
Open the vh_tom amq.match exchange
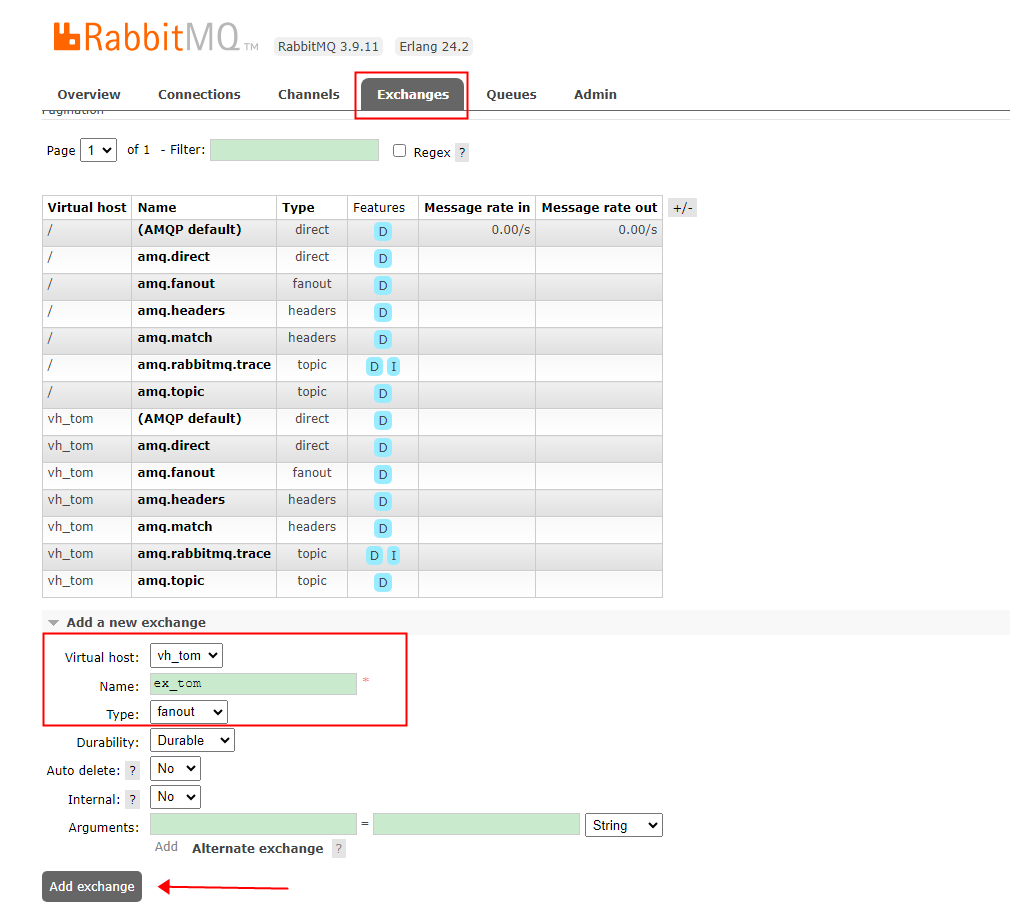(x=175, y=527)
